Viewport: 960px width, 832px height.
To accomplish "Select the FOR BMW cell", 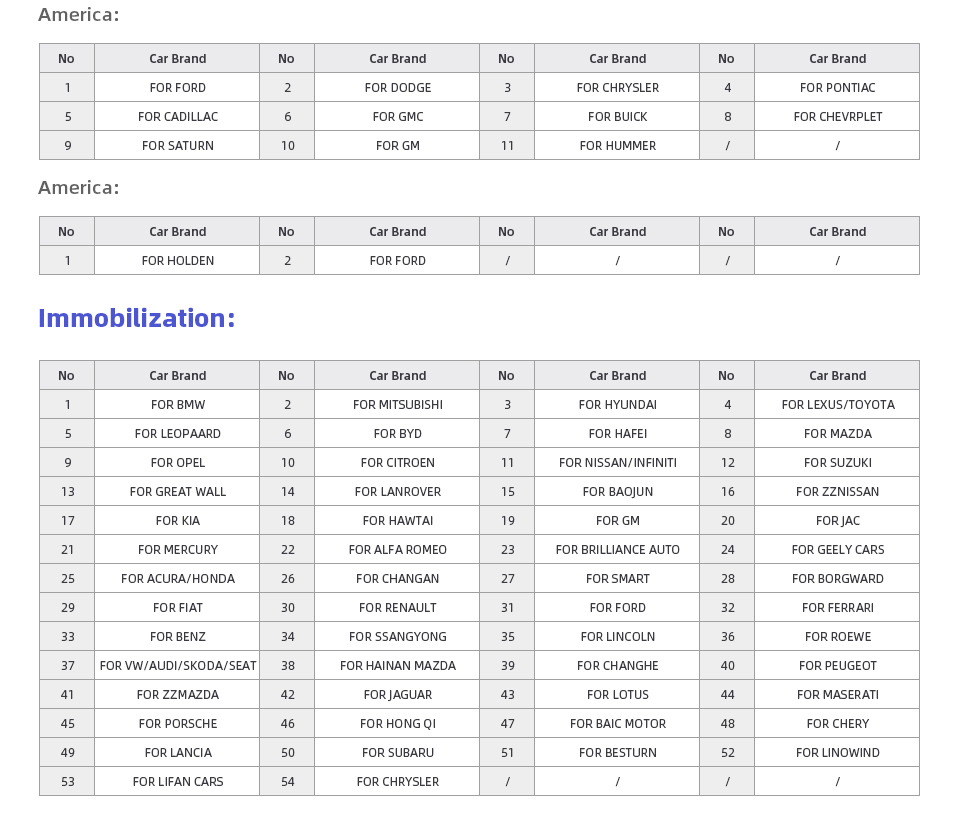I will 177,404.
